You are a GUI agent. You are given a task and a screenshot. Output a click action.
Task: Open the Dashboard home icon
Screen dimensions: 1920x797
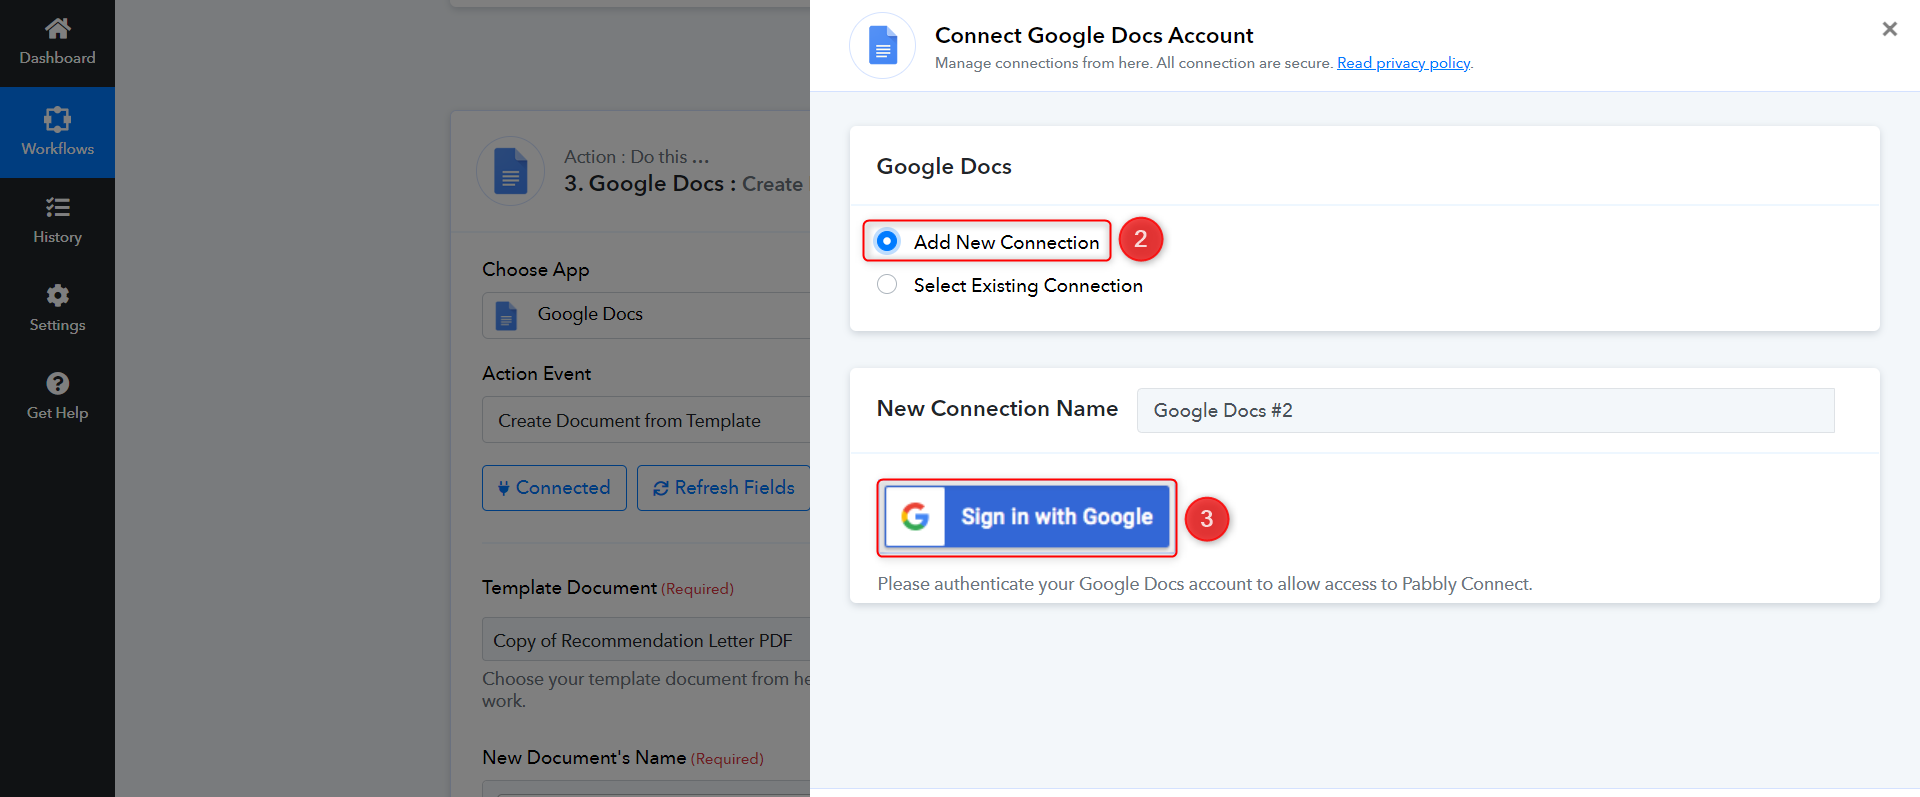(x=57, y=28)
